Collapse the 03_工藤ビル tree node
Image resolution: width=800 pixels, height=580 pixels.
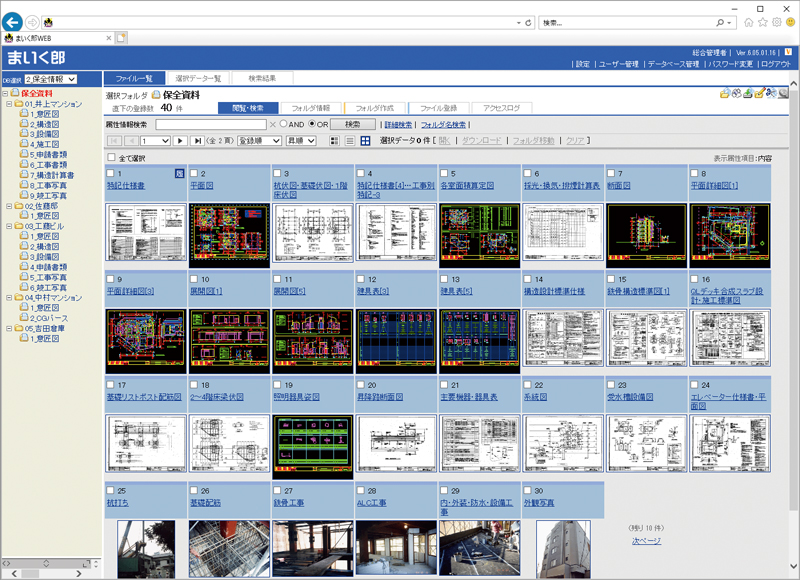tap(7, 227)
